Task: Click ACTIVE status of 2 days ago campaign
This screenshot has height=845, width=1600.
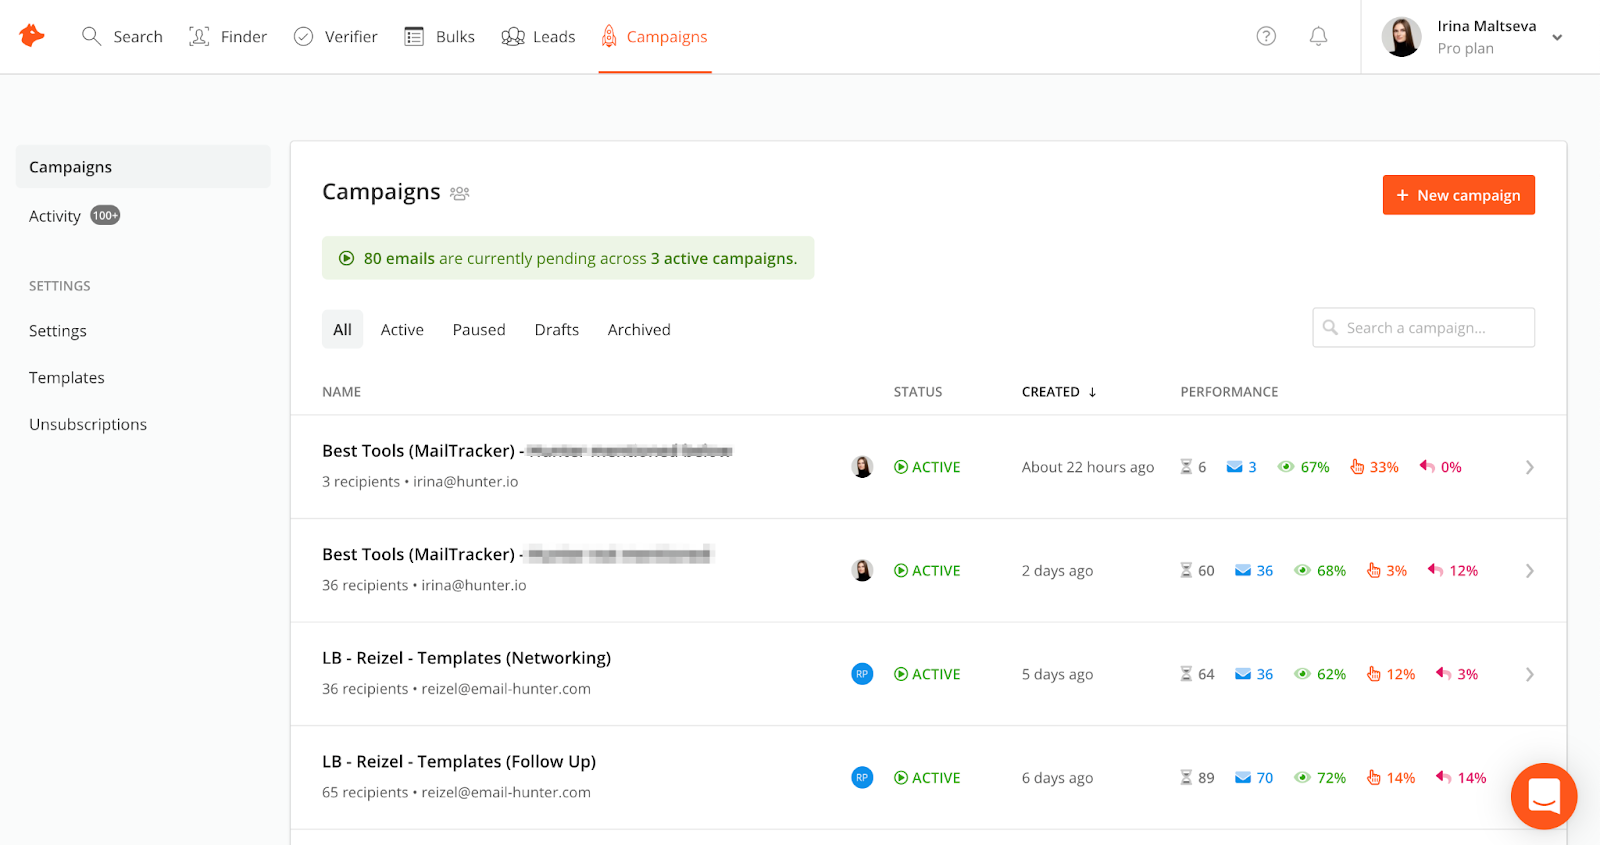Action: [927, 571]
